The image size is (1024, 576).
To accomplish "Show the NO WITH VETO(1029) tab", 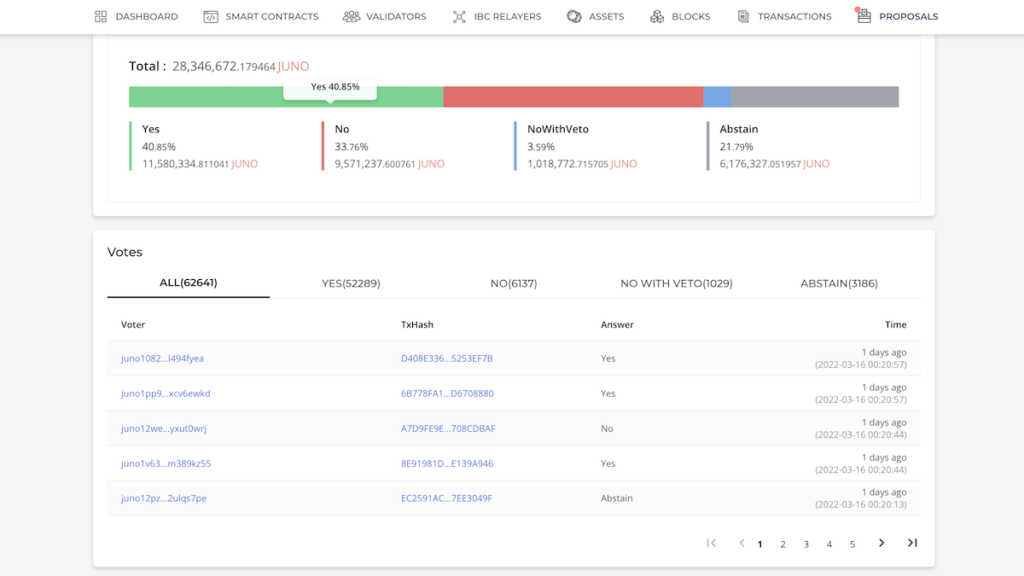I will tap(676, 283).
